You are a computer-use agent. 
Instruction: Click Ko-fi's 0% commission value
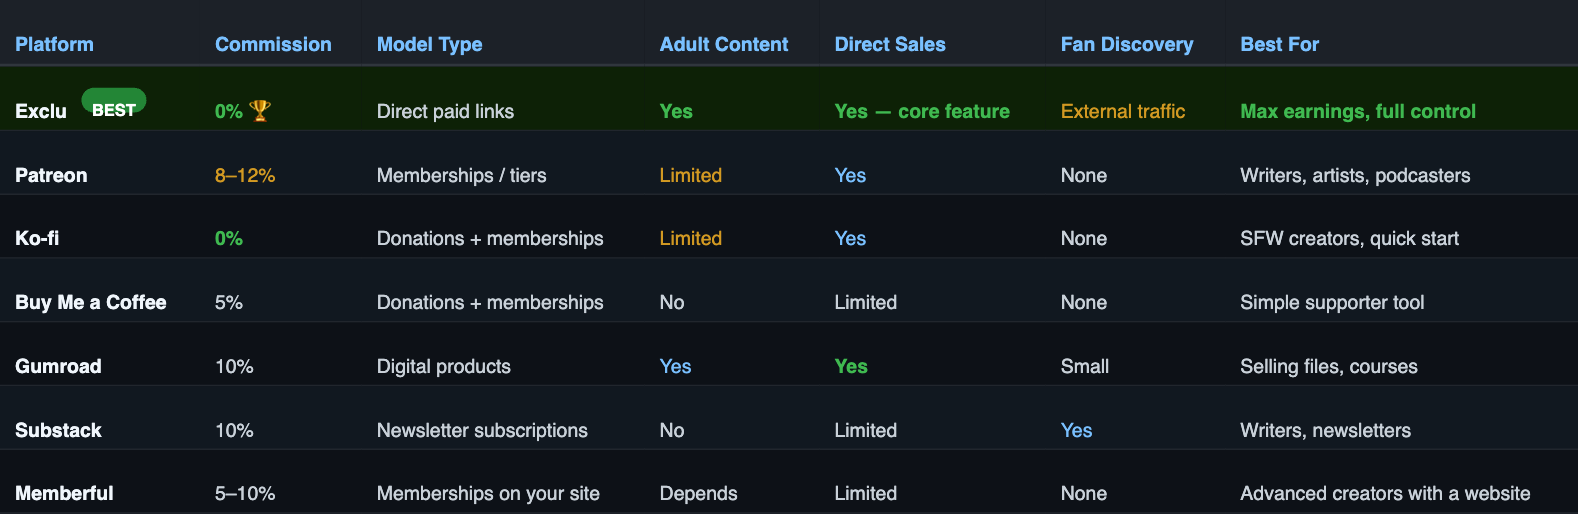[229, 238]
